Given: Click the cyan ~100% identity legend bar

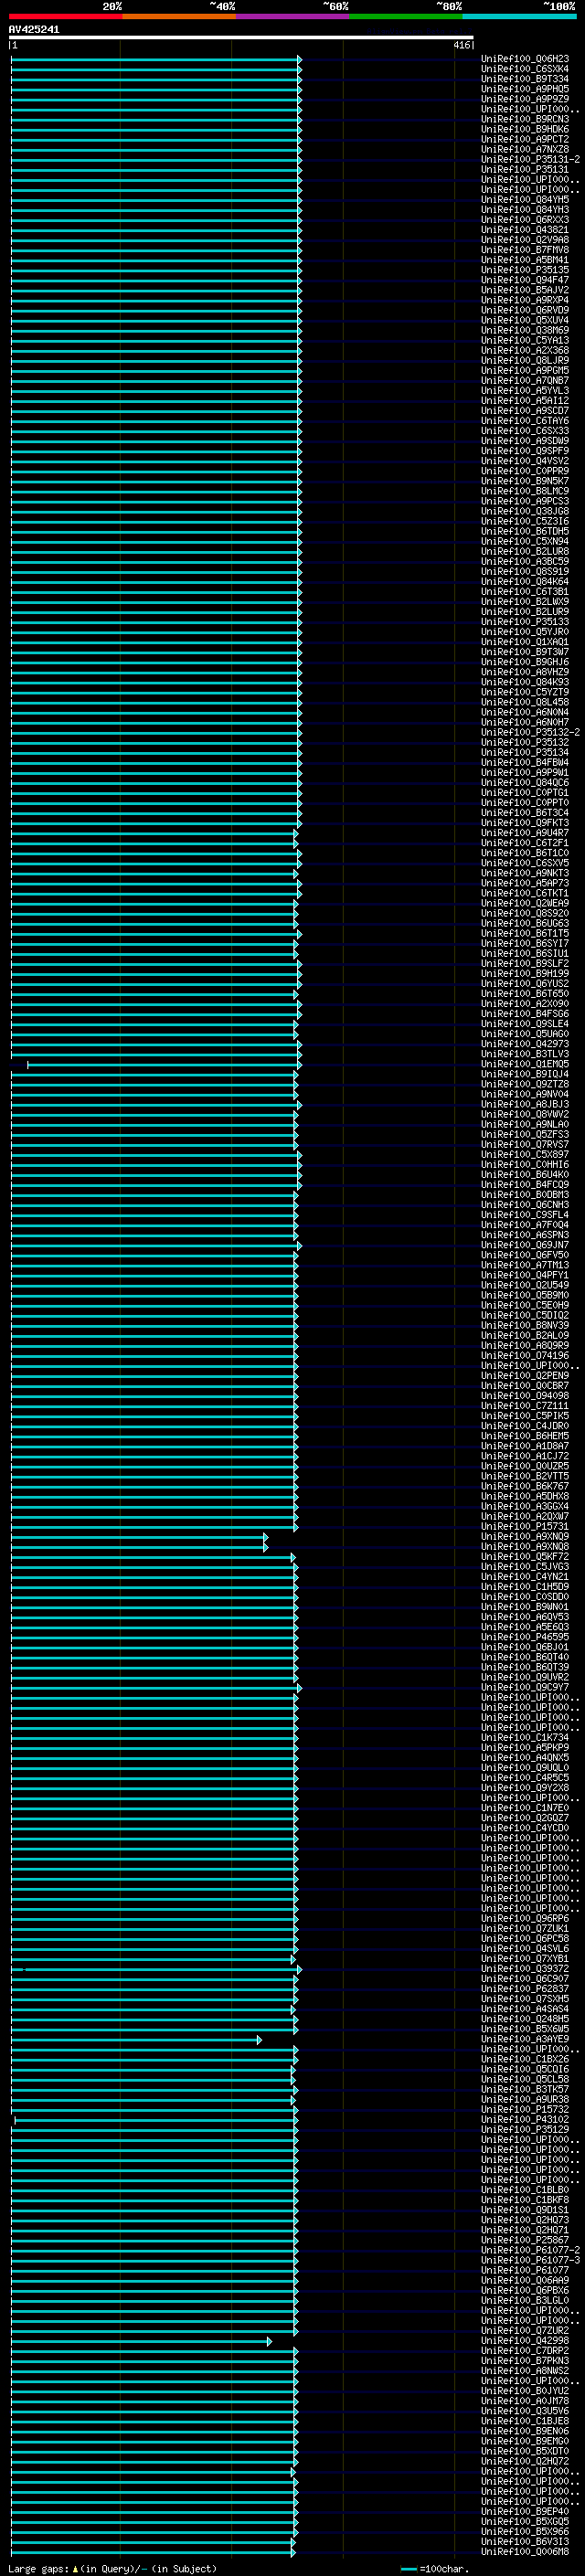Looking at the screenshot, I should click(x=518, y=16).
